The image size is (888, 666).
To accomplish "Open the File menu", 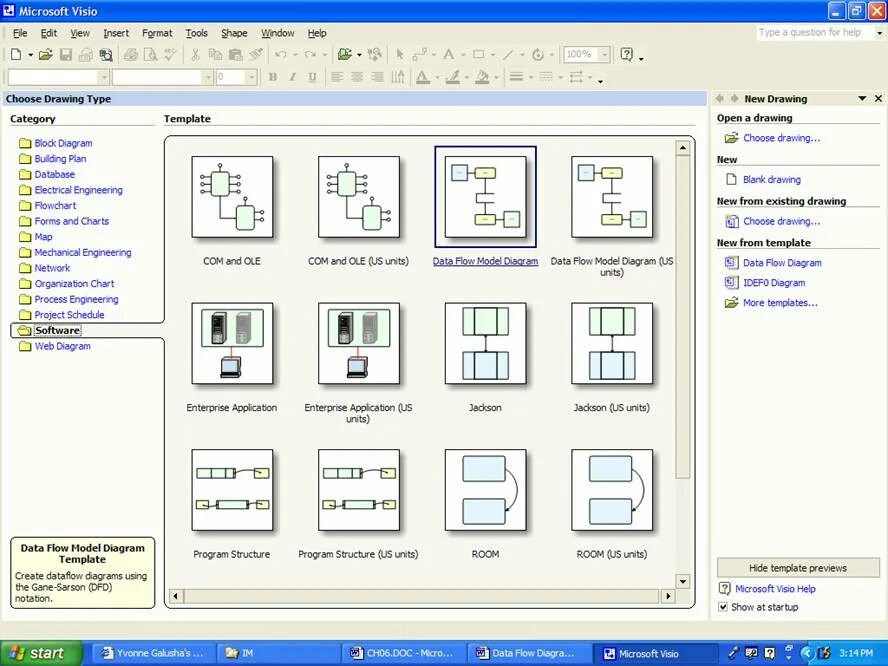I will [20, 33].
